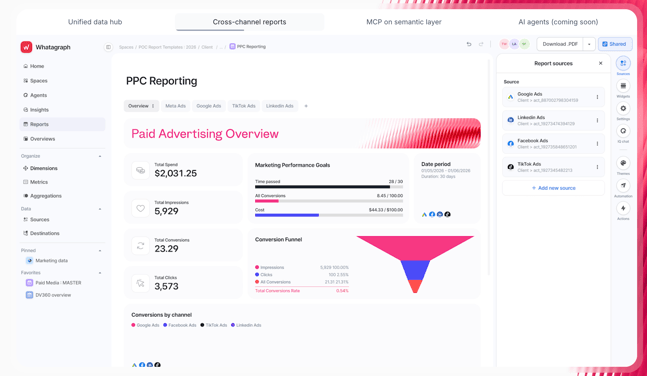Open the IQ chat icon

(x=623, y=131)
